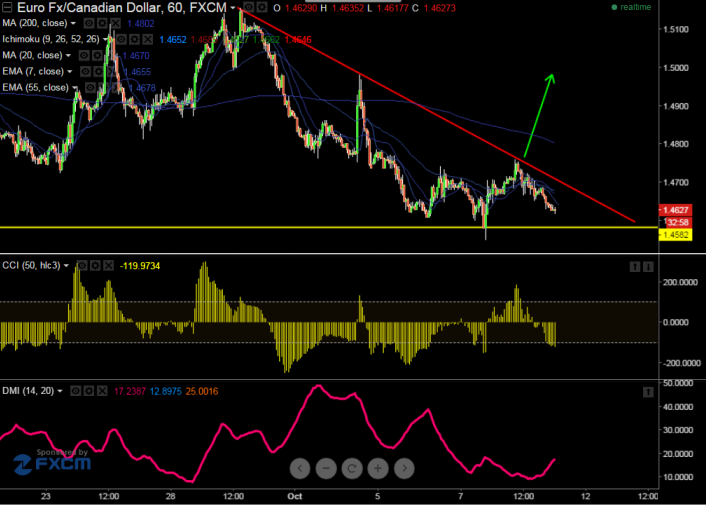
Task: Click the DMI value 25.0016
Action: tap(202, 392)
